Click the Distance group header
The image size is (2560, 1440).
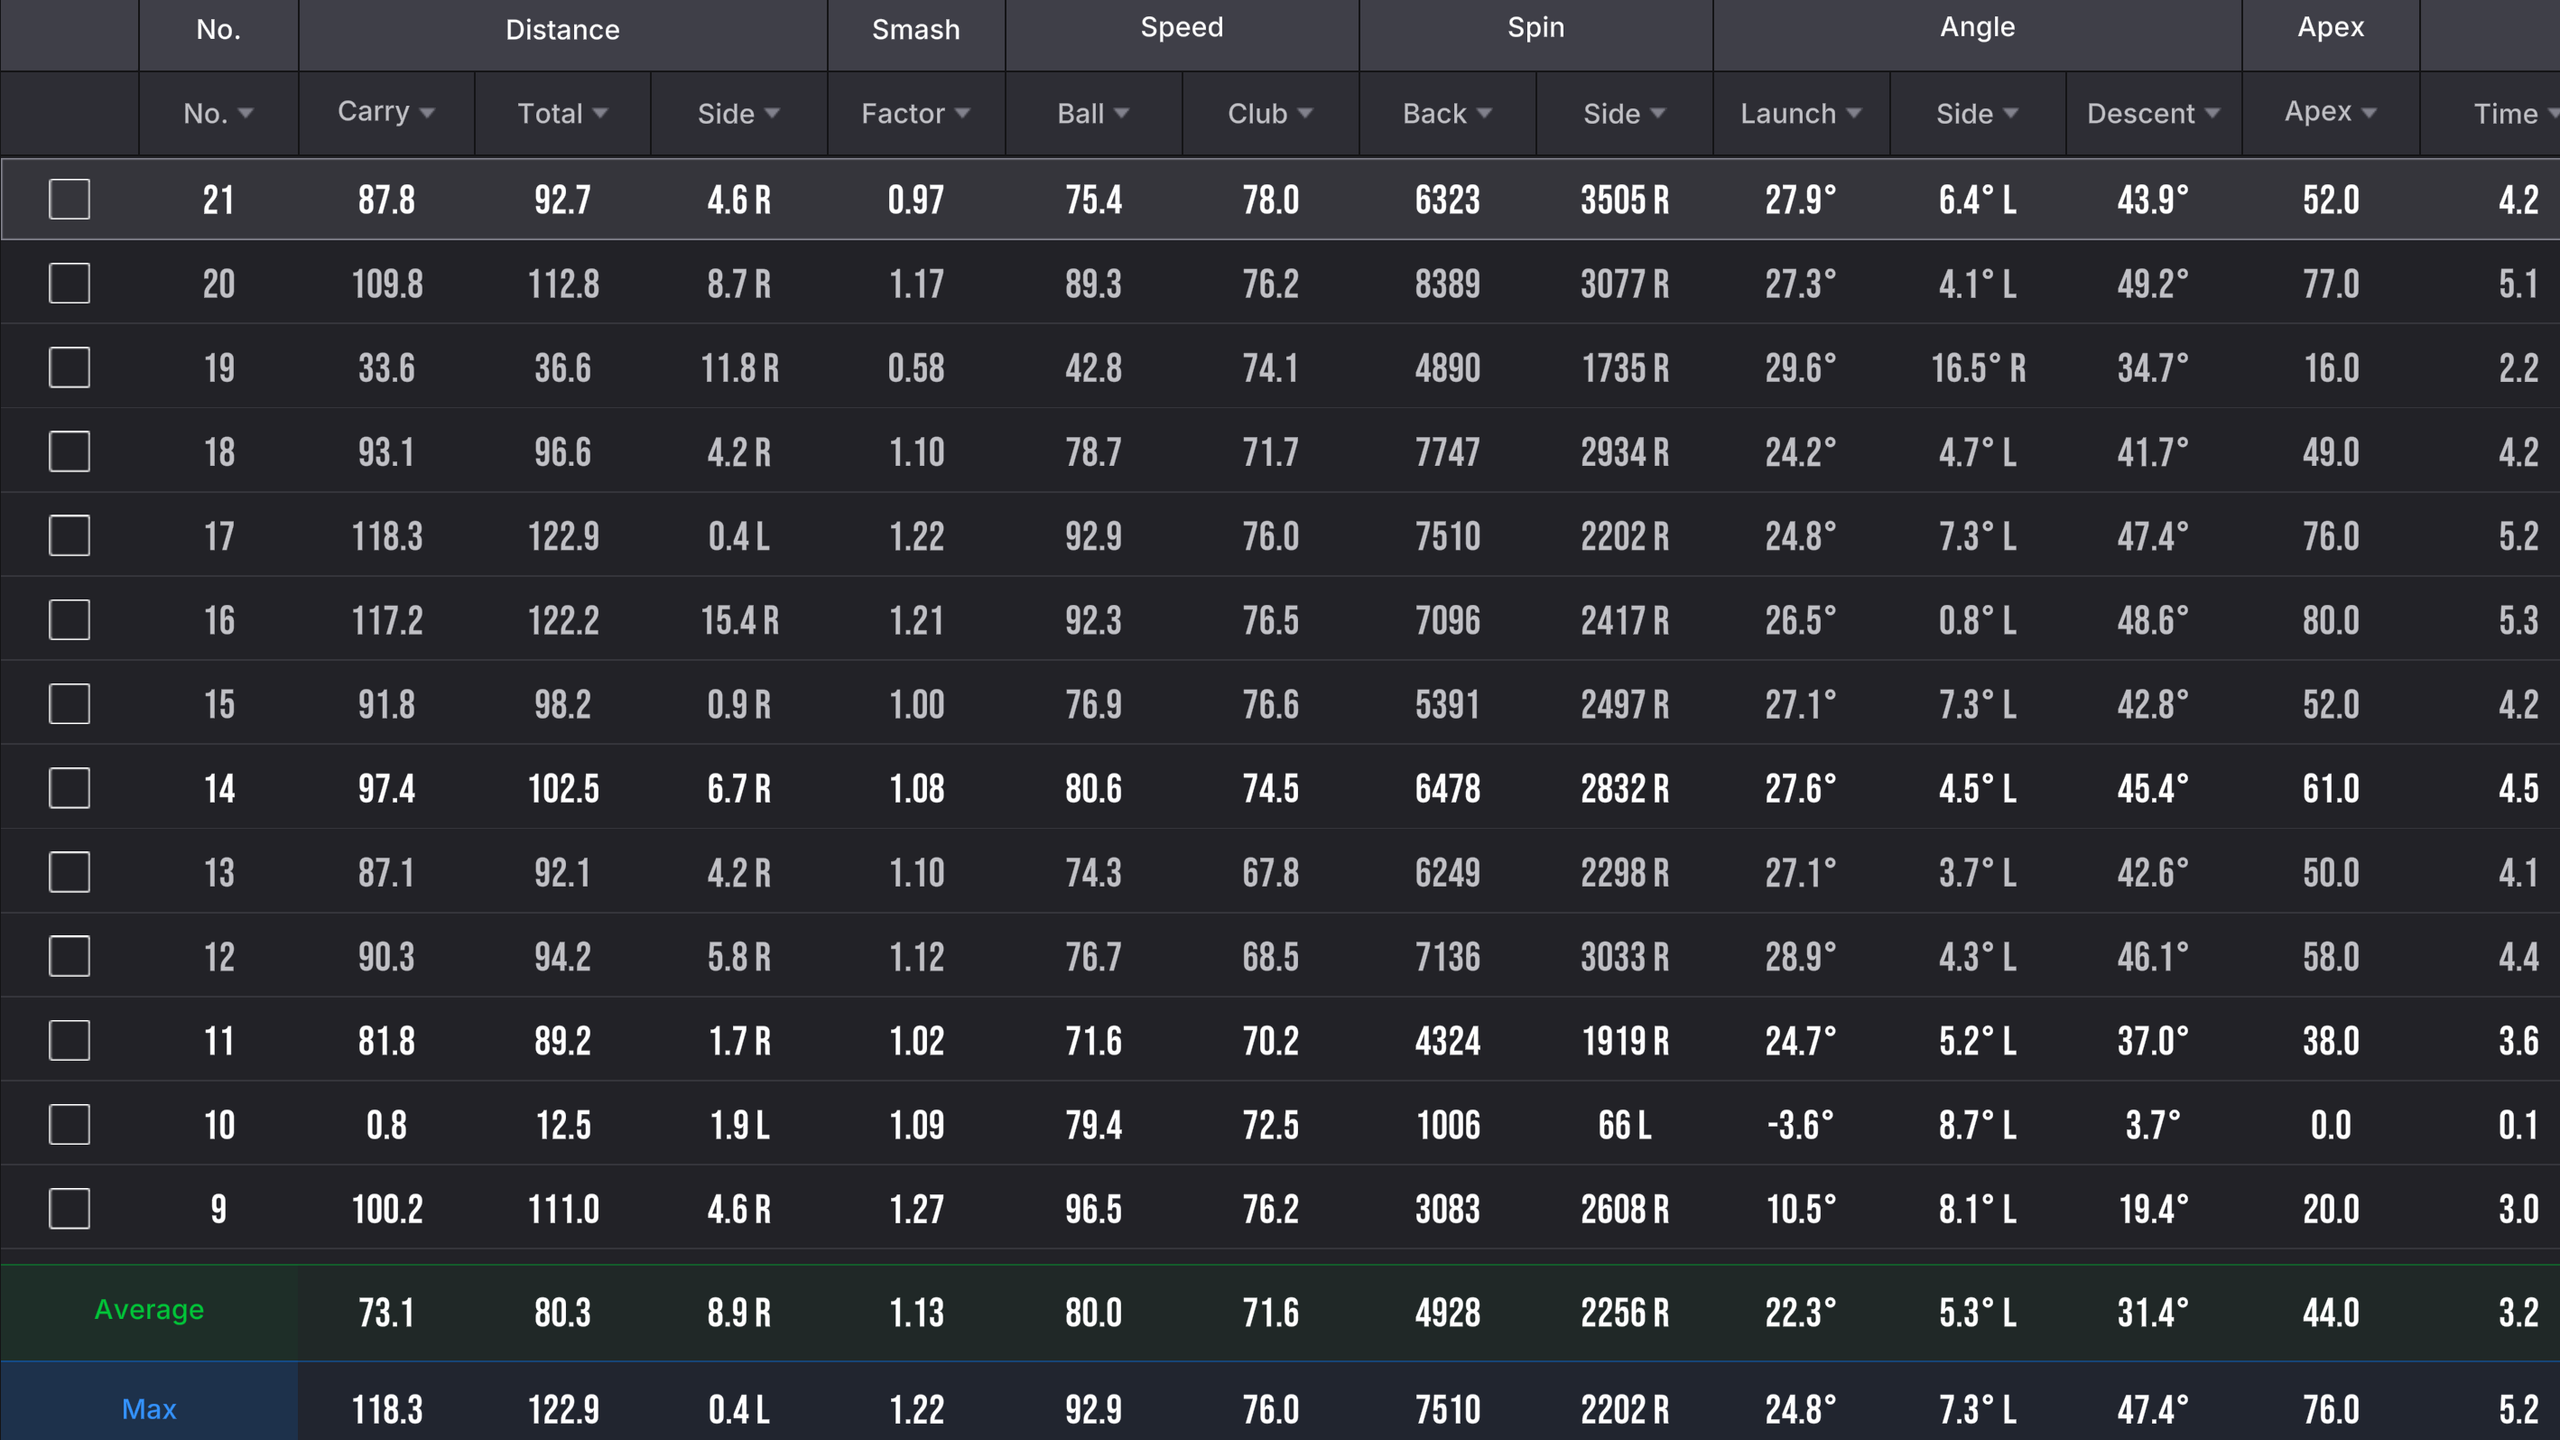click(562, 30)
